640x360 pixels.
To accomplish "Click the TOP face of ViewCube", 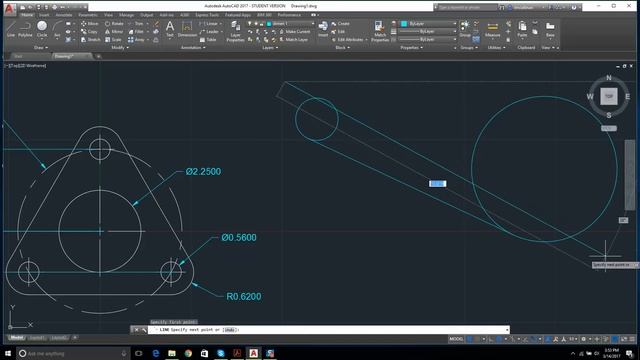I will click(x=609, y=96).
